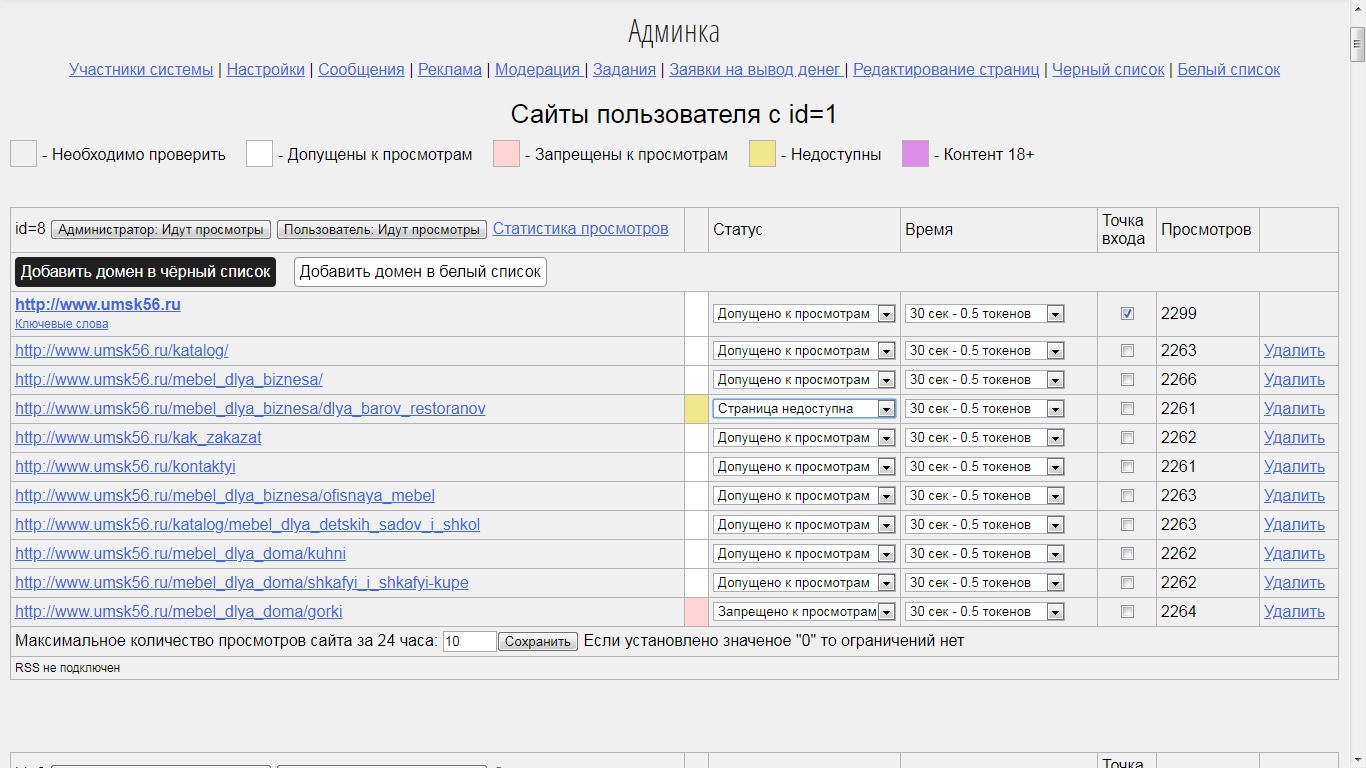Tick entry point checkbox for detskih_sadov_i_shkol row
The image size is (1366, 768).
[x=1128, y=525]
